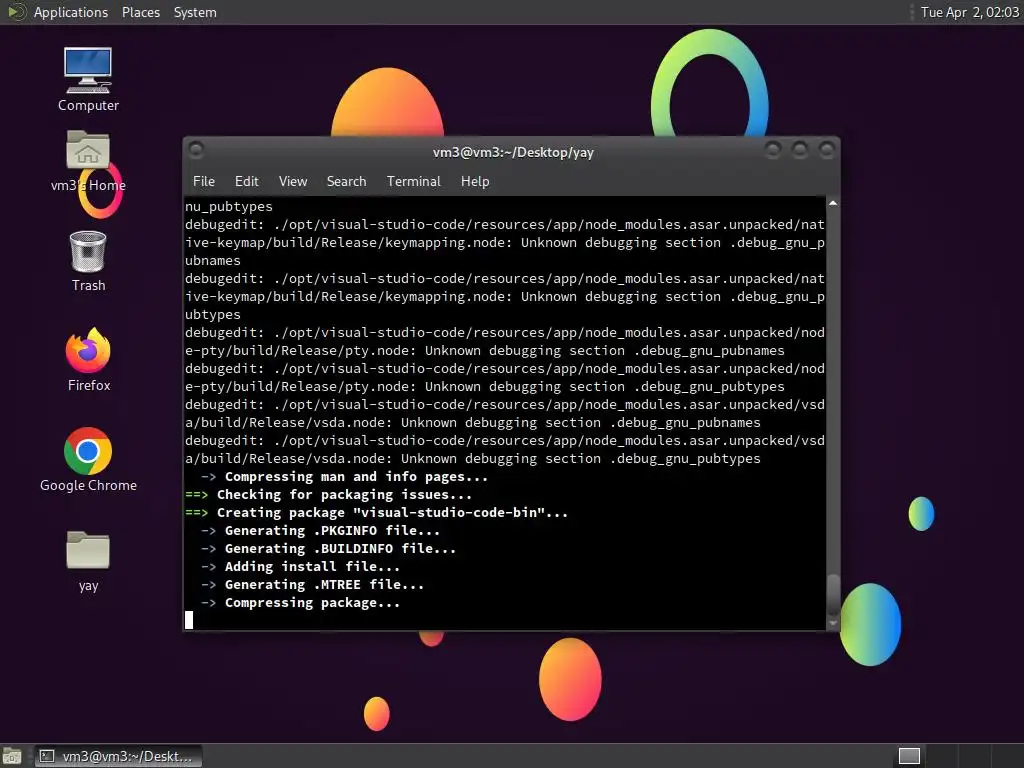The width and height of the screenshot is (1024, 768).
Task: Minimize the terminal window
Action: (x=773, y=151)
